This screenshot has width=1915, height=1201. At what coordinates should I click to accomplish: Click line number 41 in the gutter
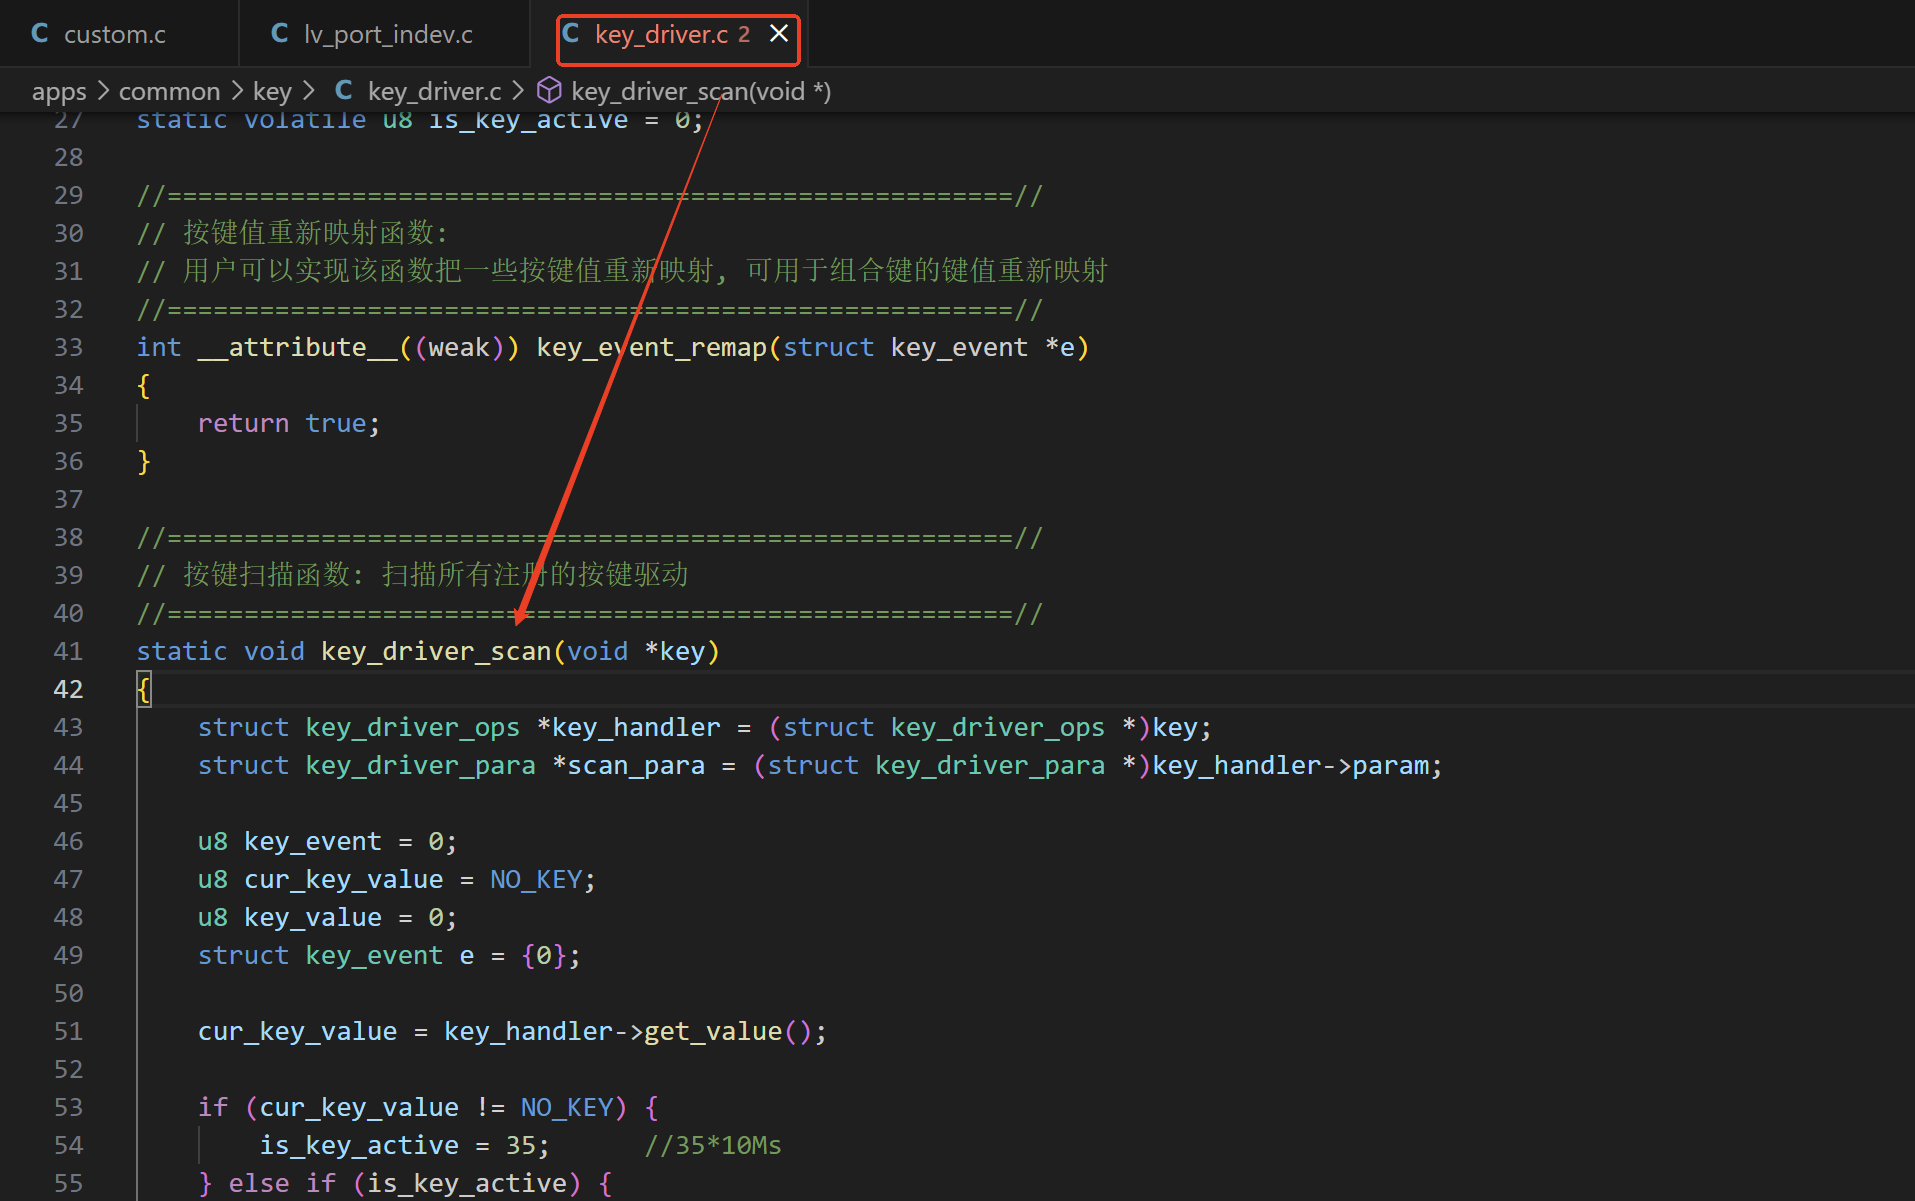coord(68,651)
